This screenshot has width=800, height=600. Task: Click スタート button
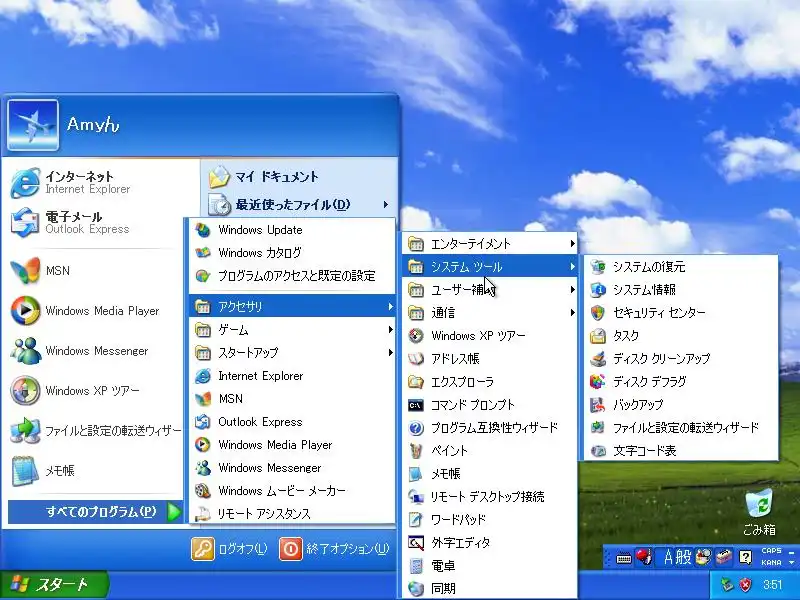click(x=54, y=584)
